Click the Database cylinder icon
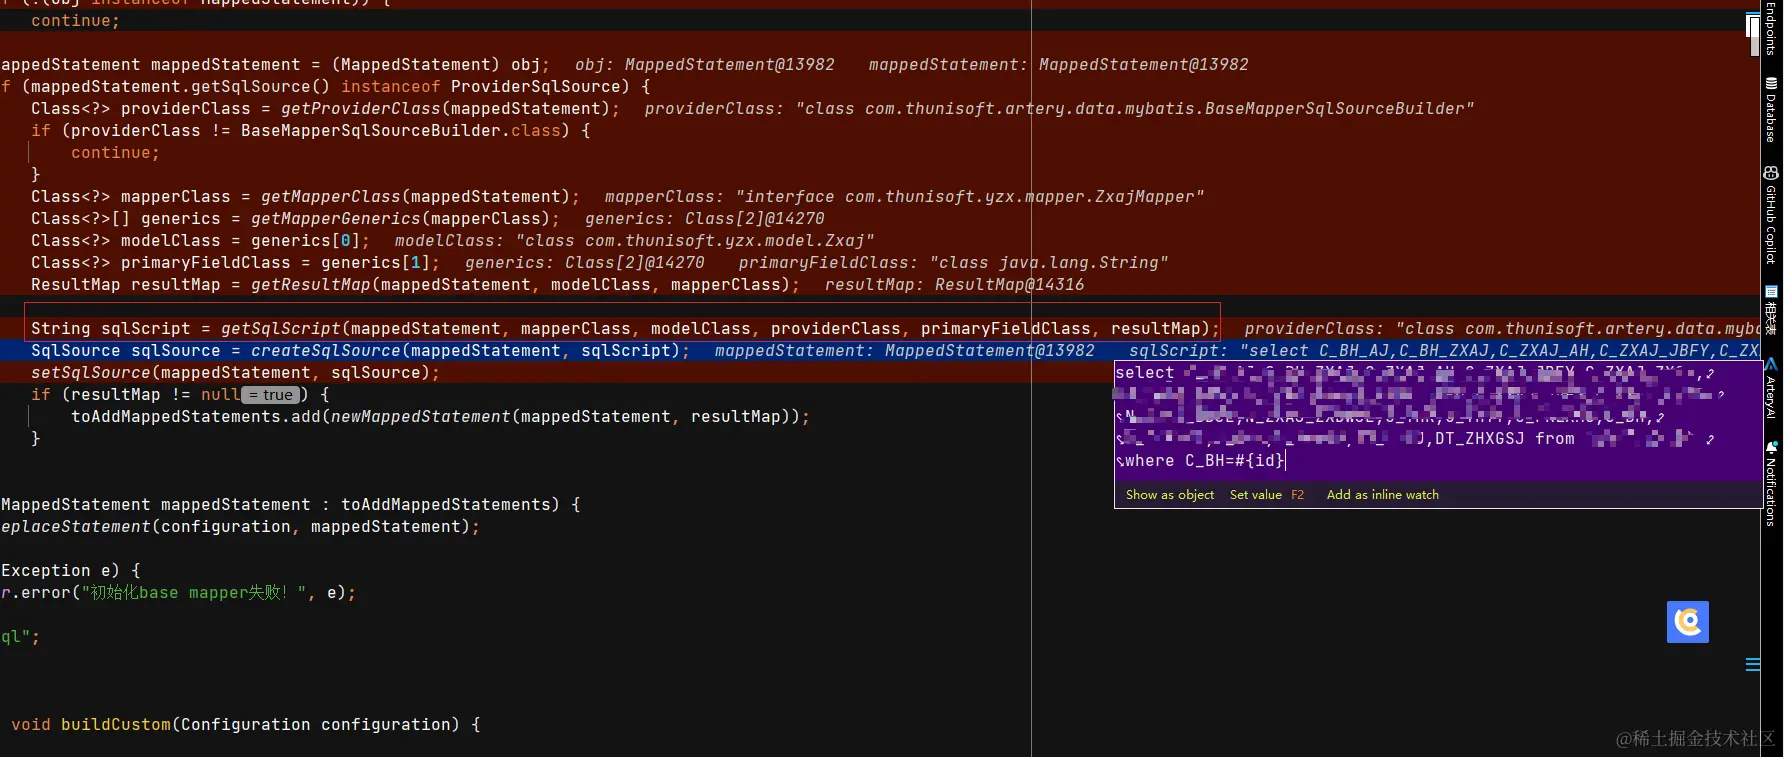 click(1771, 83)
